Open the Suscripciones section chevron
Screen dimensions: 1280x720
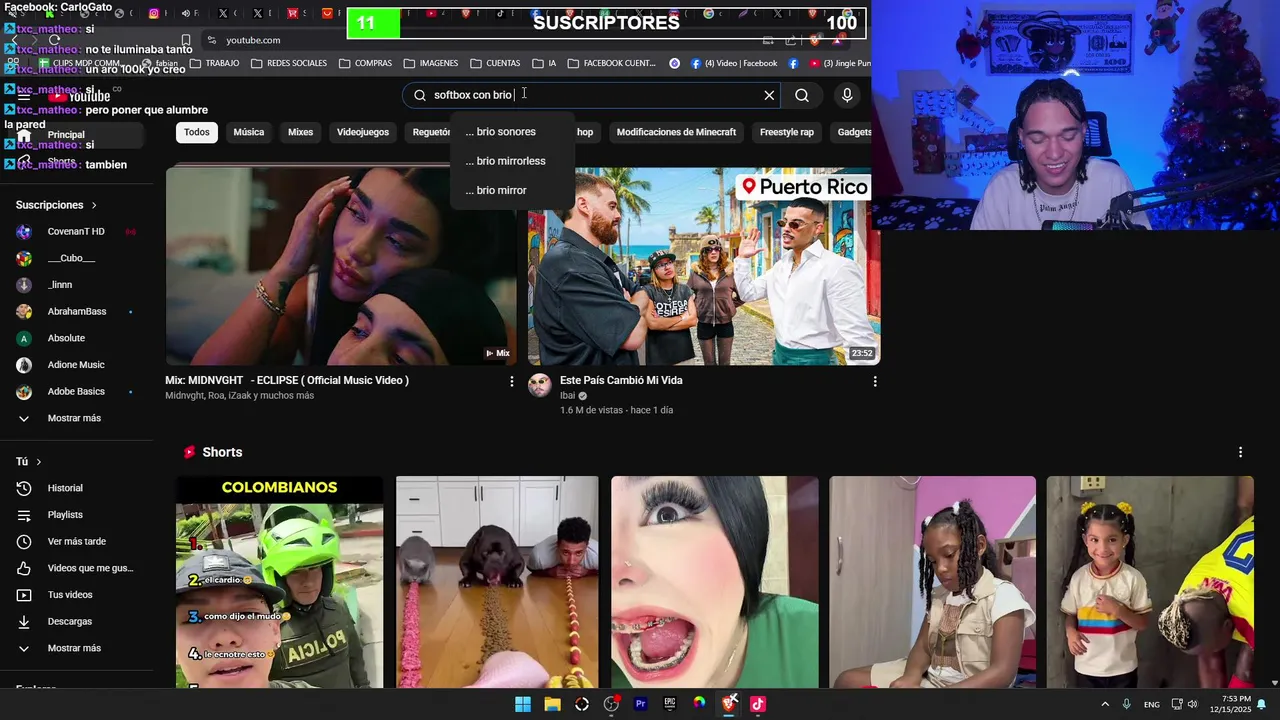(x=94, y=205)
